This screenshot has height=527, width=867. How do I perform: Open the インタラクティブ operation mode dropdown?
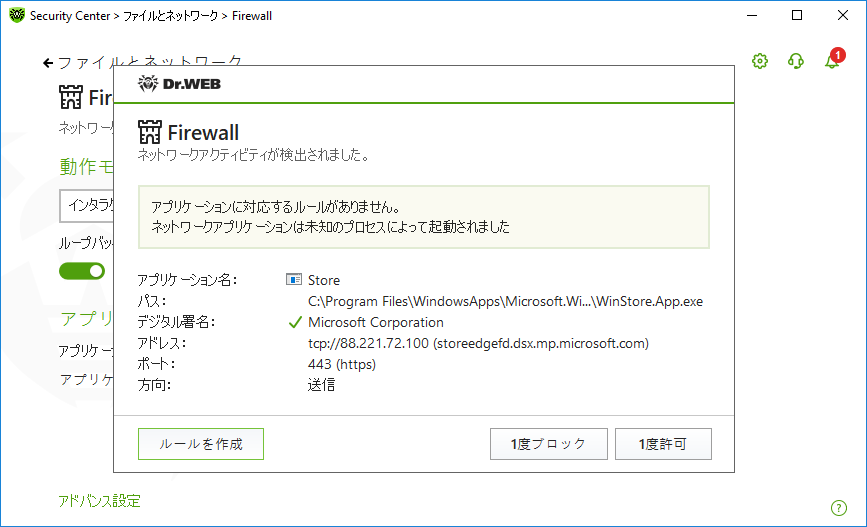pyautogui.click(x=87, y=206)
